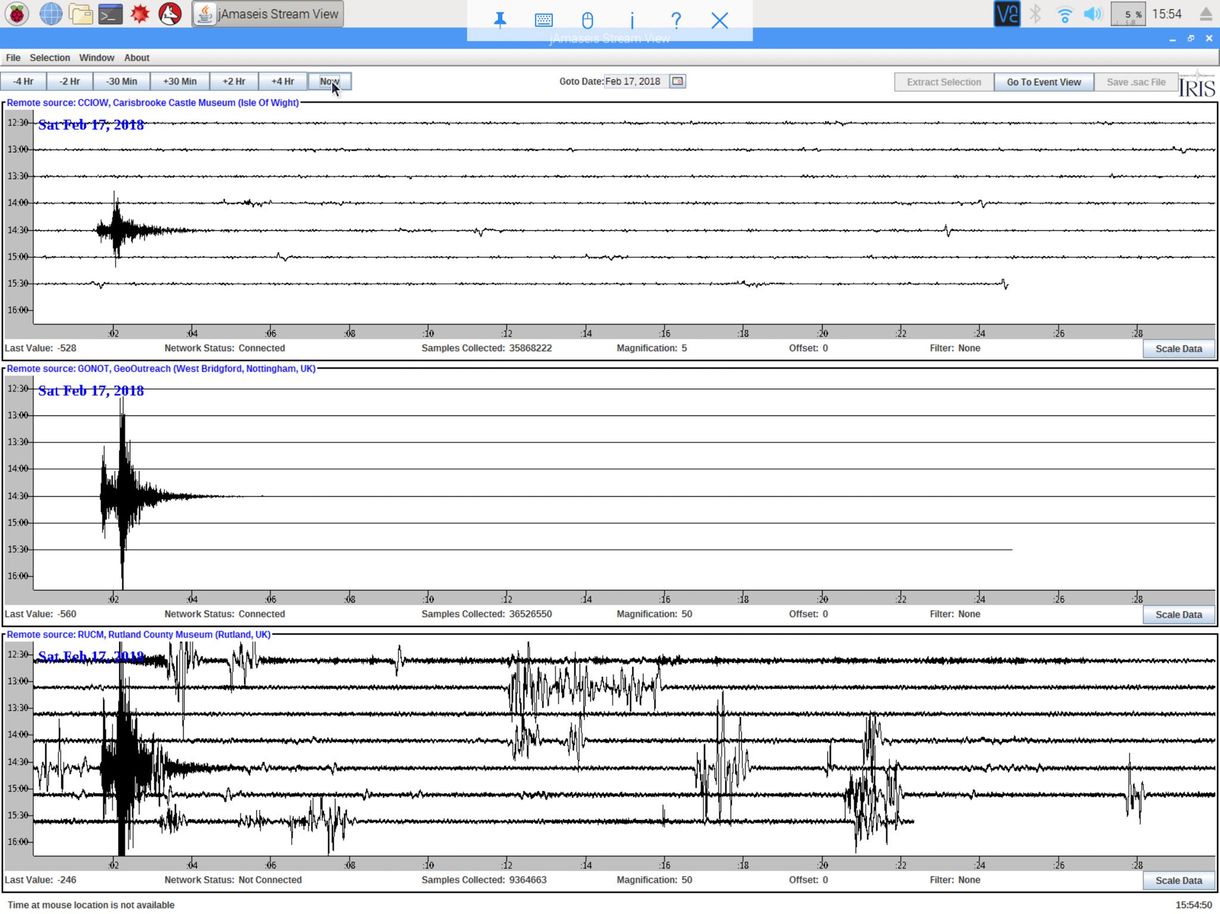Select the jAmaseis Stream View taskbar entry
This screenshot has width=1220, height=914.
pyautogui.click(x=268, y=14)
